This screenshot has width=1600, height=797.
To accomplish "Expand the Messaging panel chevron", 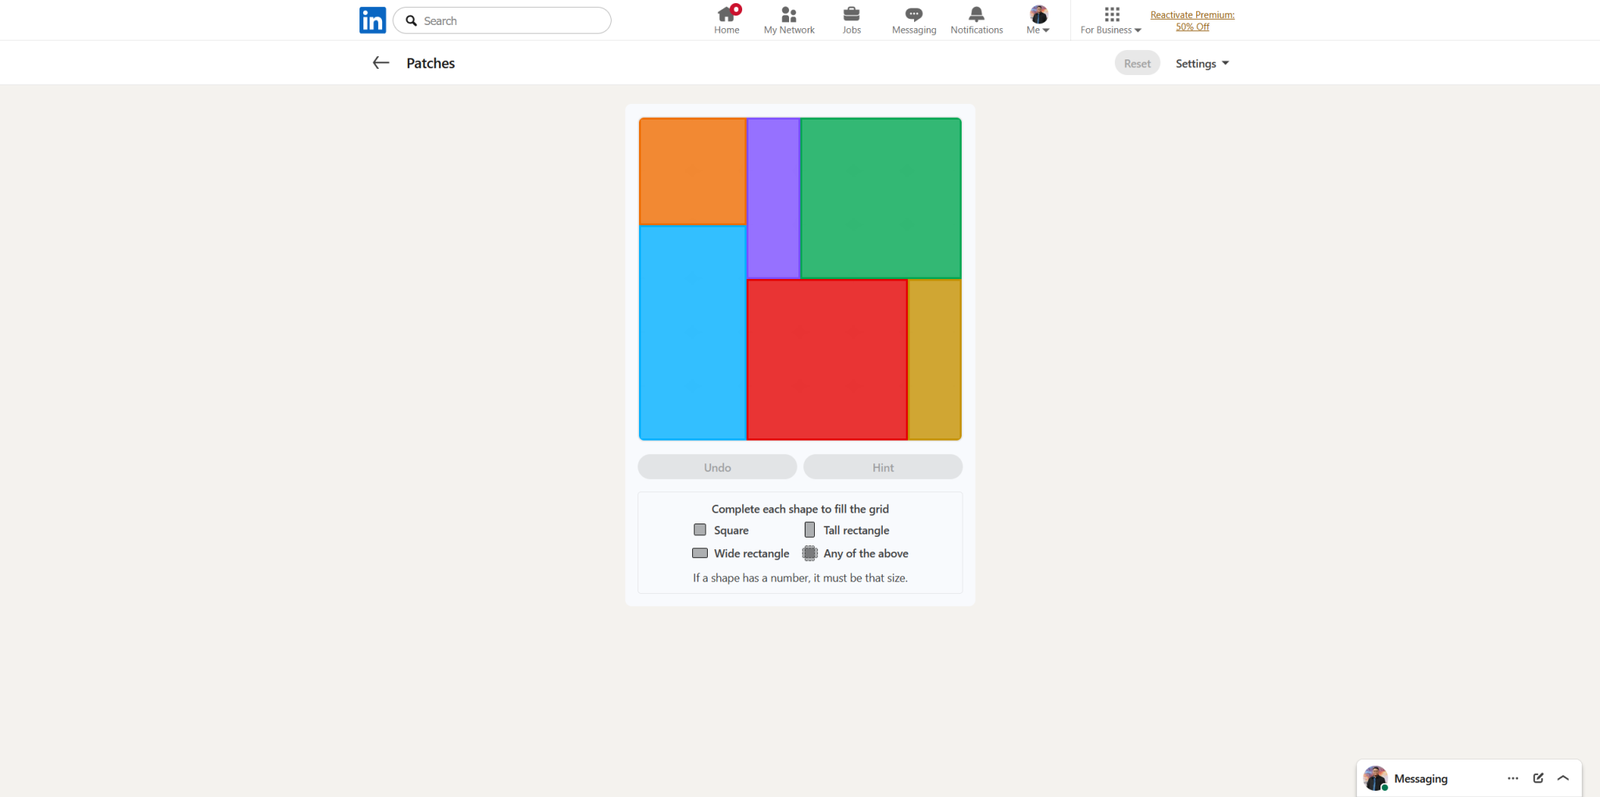I will 1563,778.
